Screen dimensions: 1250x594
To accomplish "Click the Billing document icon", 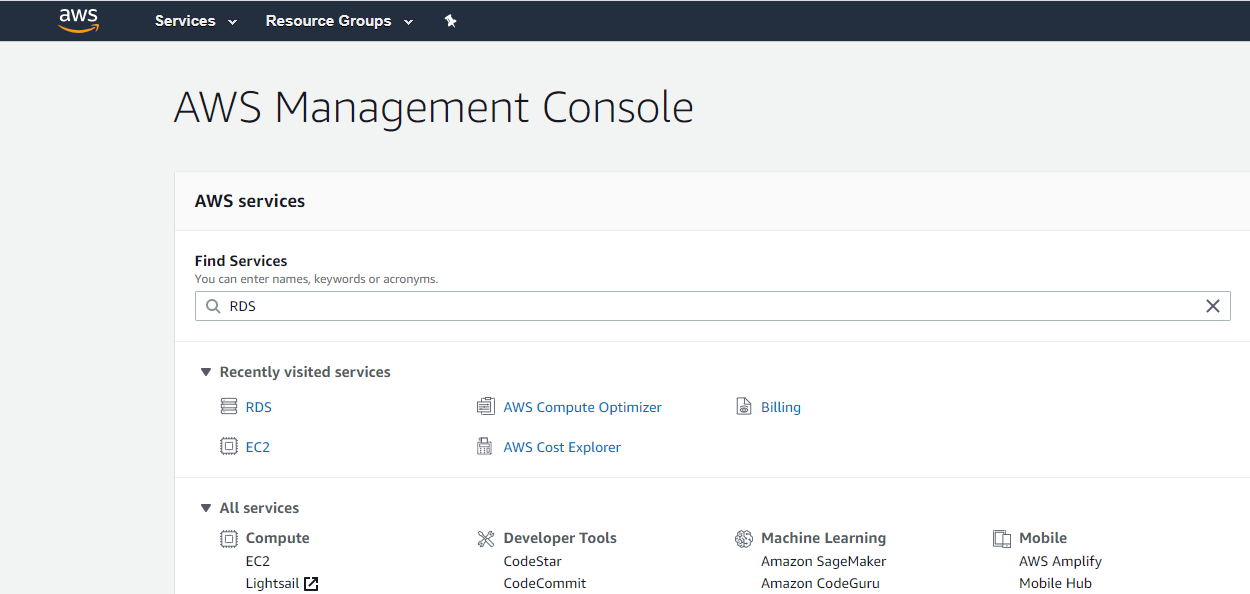I will click(743, 407).
